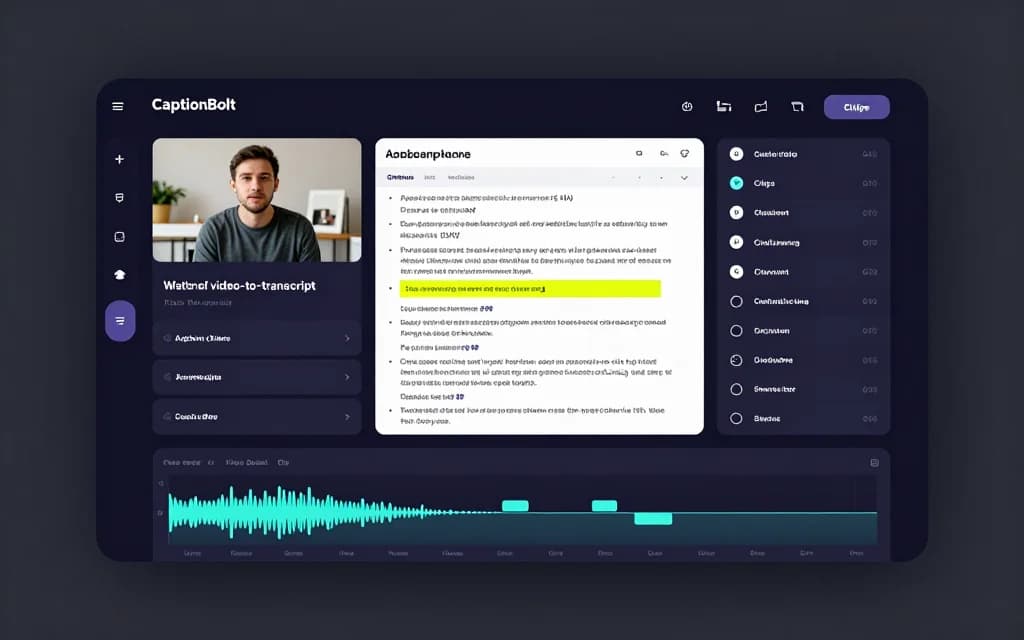1024x640 pixels.
Task: Click the middle key-shaped icon in transcript header
Action: click(664, 153)
